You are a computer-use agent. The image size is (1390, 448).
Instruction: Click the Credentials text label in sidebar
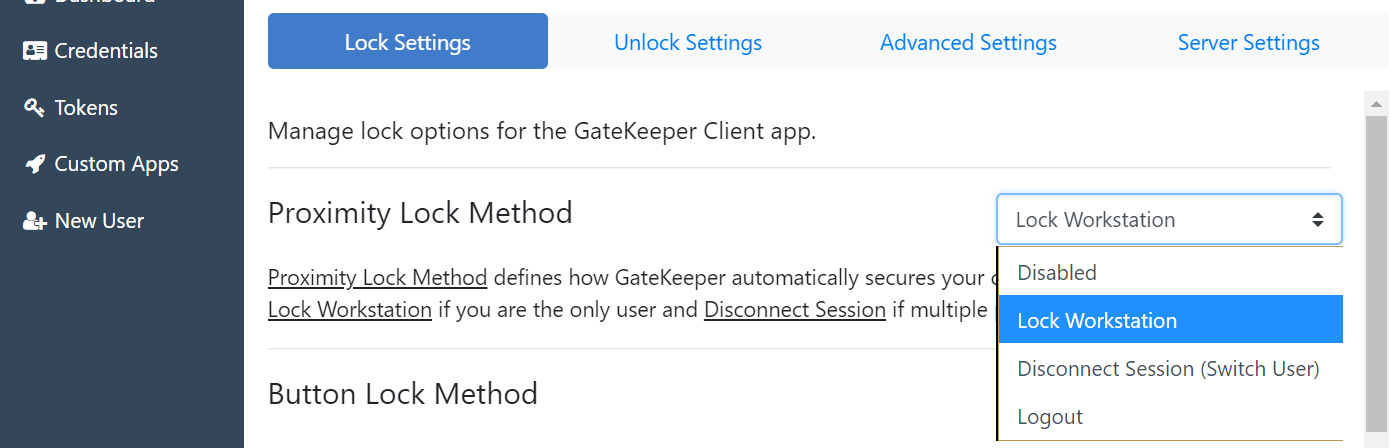[106, 51]
